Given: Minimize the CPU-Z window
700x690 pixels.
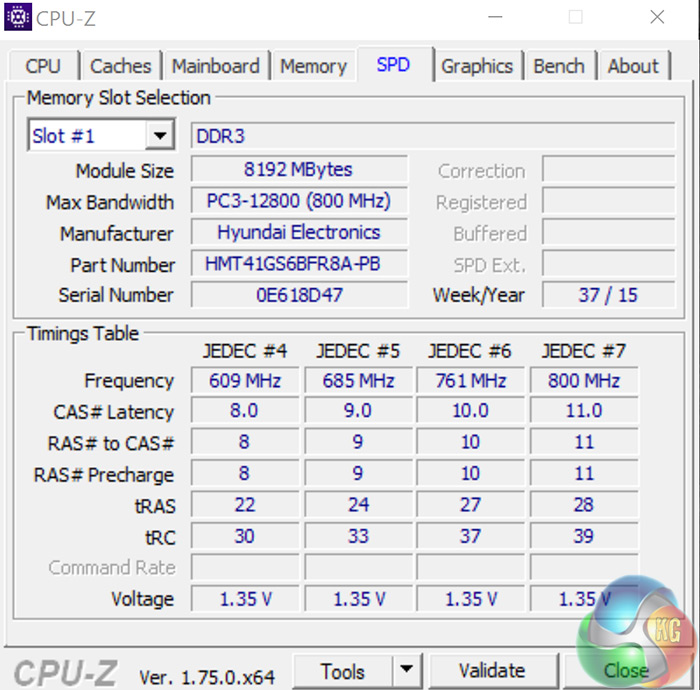Looking at the screenshot, I should 495,17.
